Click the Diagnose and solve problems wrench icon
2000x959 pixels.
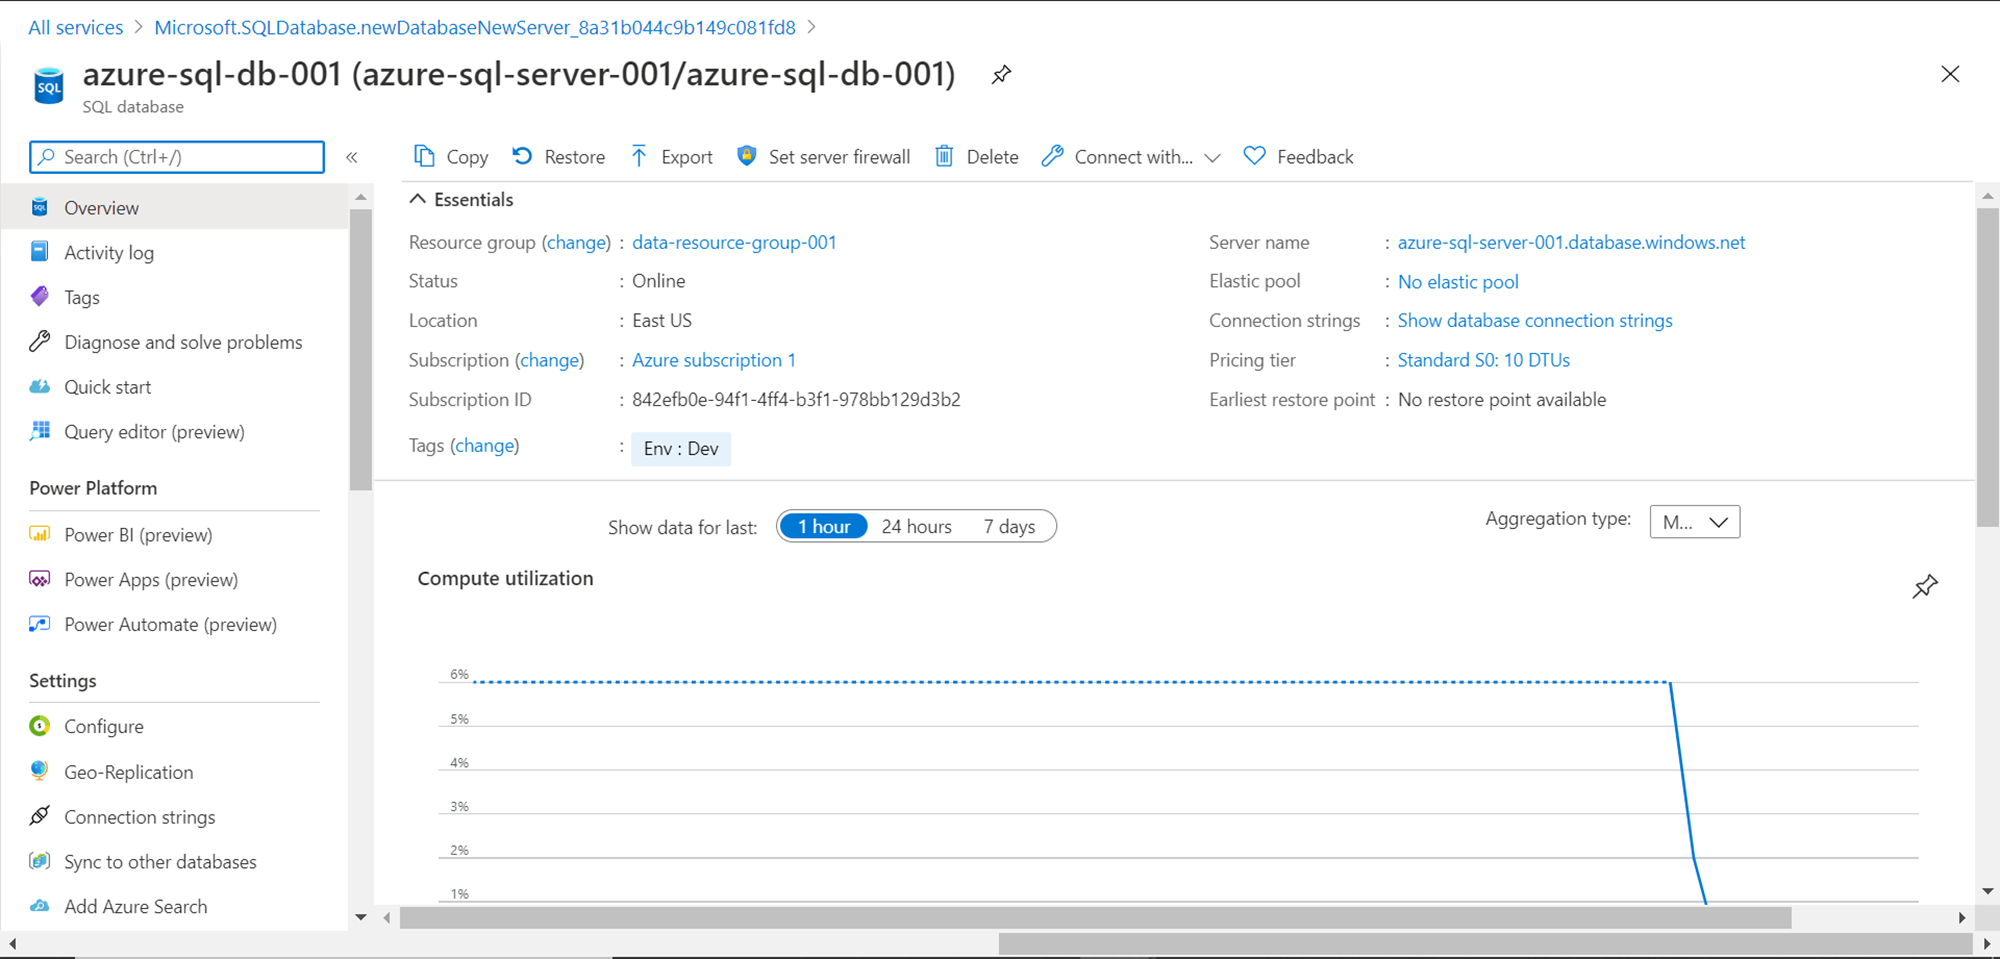click(x=40, y=342)
